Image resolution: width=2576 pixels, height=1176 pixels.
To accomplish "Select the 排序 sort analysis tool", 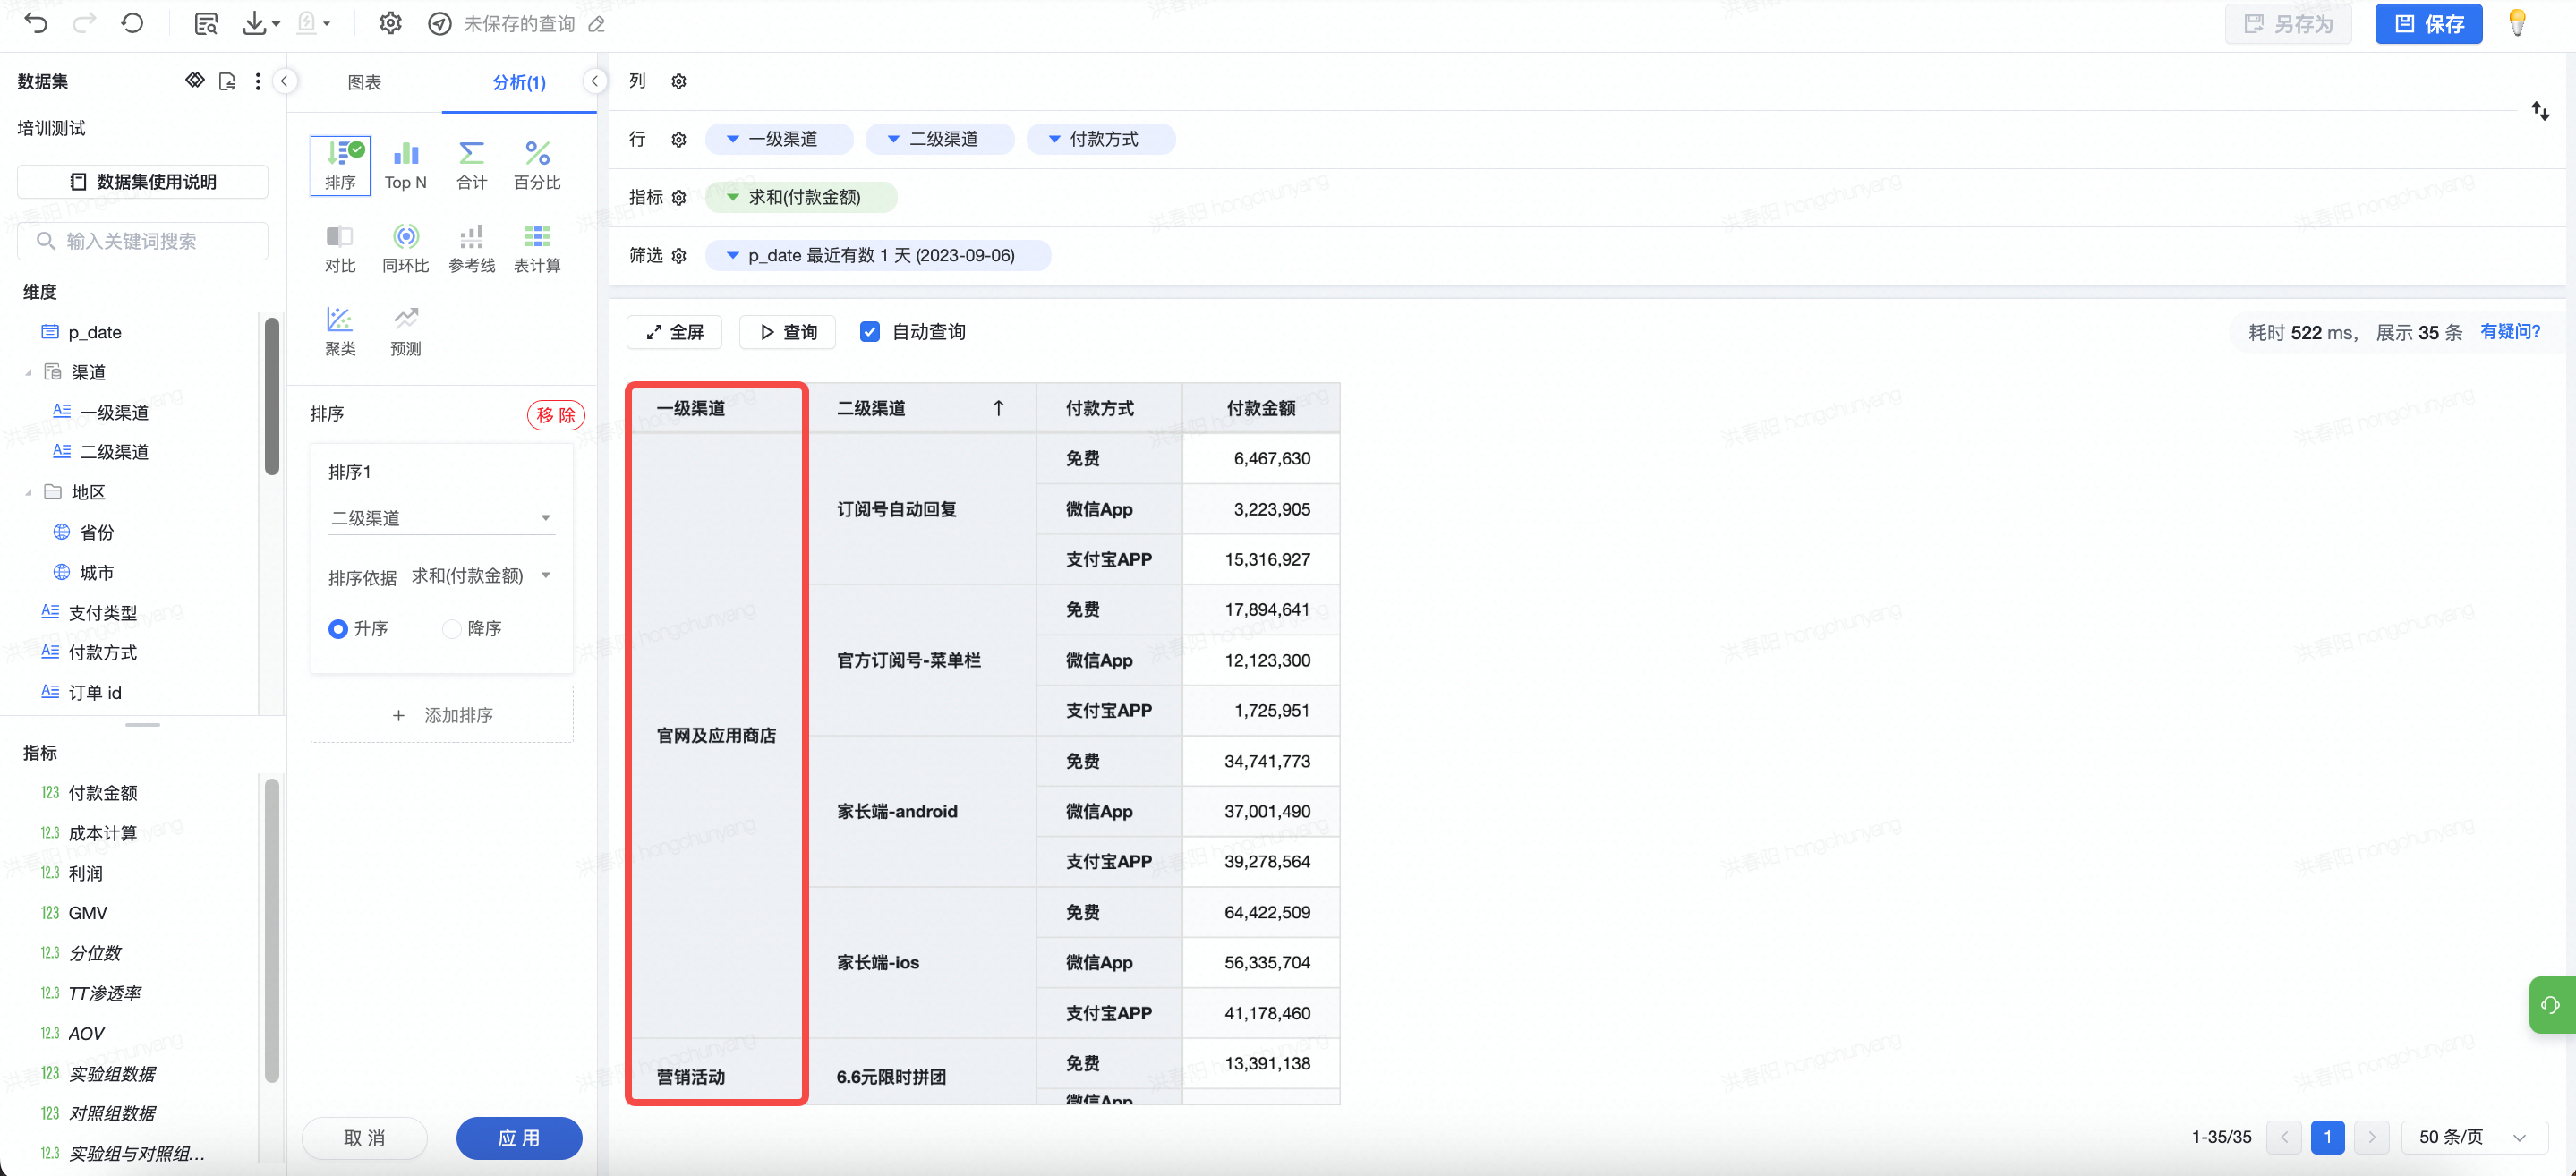I will click(x=340, y=165).
